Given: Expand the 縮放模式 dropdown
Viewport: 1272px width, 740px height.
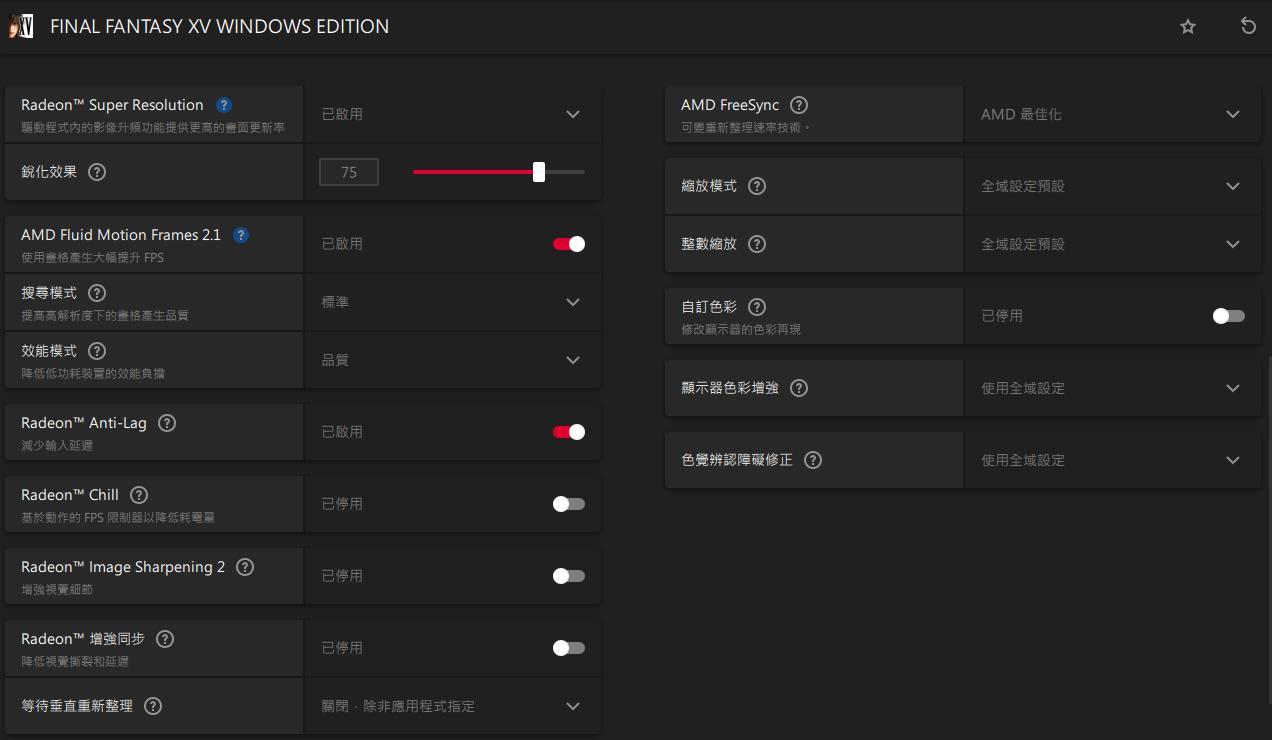Looking at the screenshot, I should click(1113, 186).
